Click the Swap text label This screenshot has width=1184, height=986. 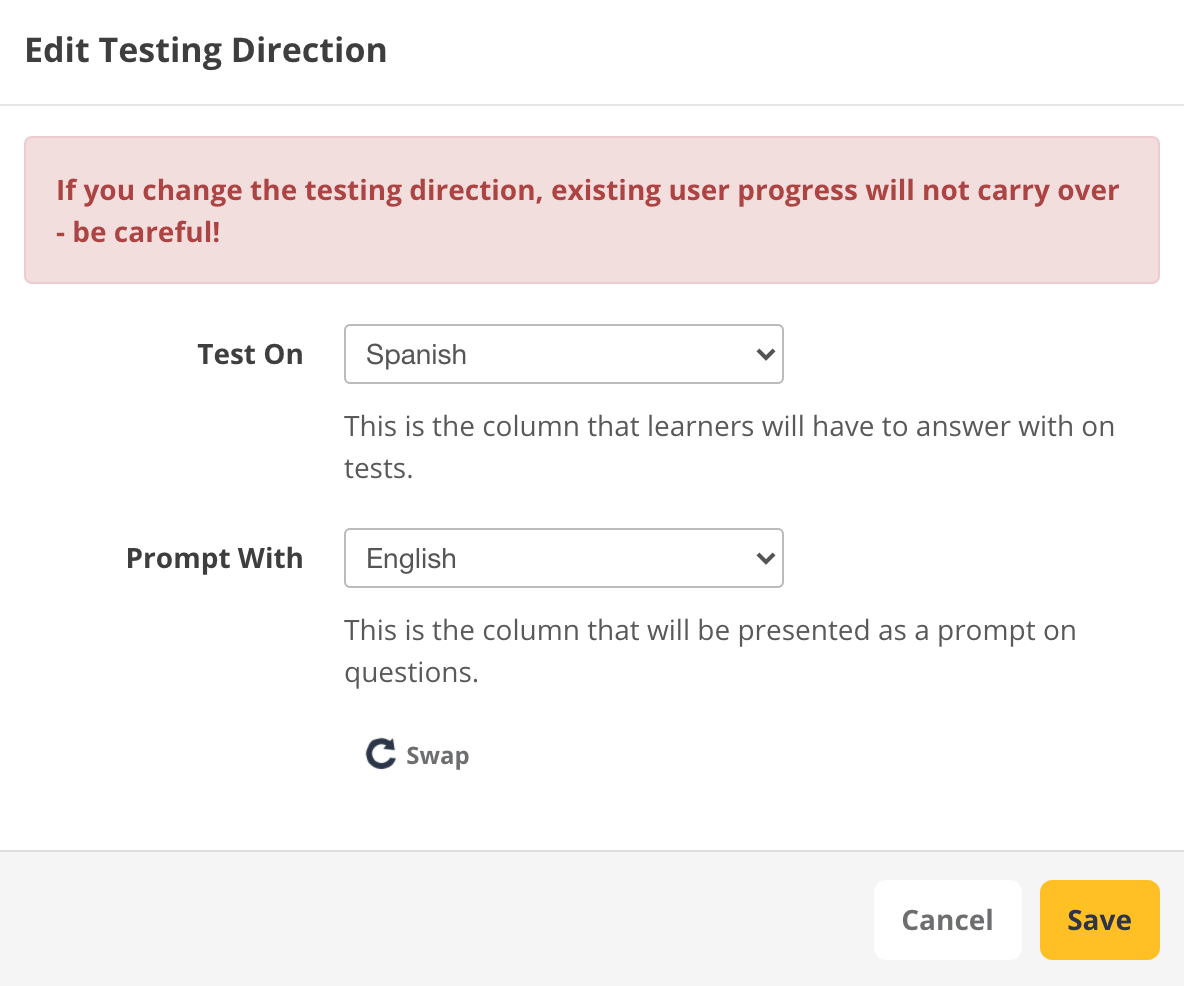[x=437, y=756]
